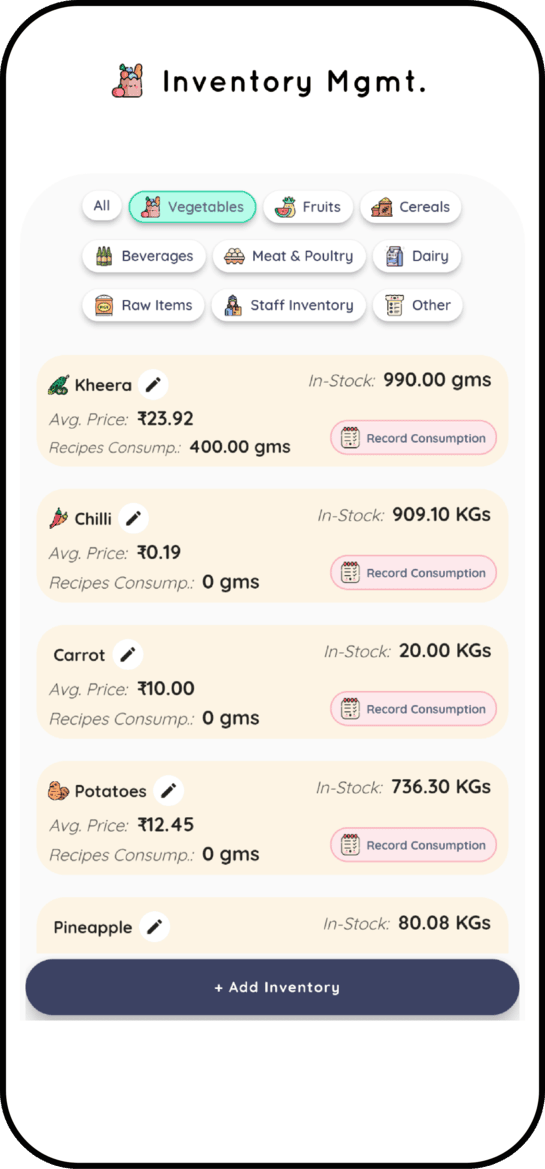Select the All category filter
Image resolution: width=545 pixels, height=1169 pixels.
(102, 206)
